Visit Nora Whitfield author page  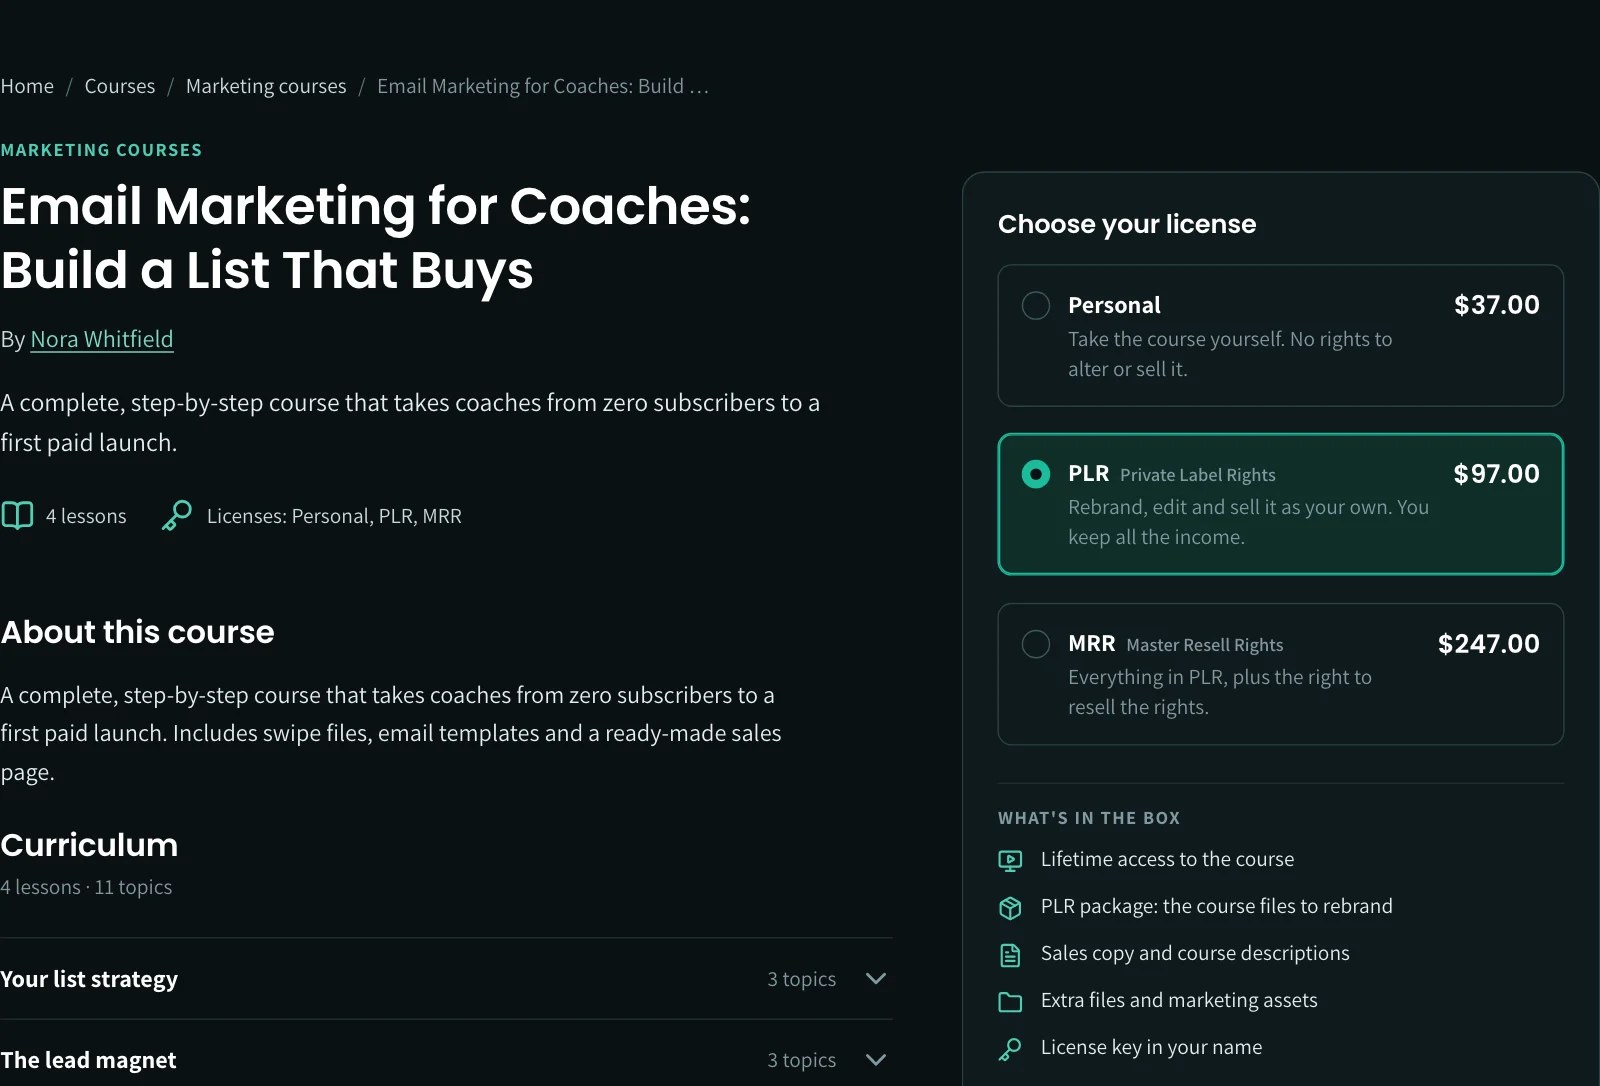[x=102, y=339]
